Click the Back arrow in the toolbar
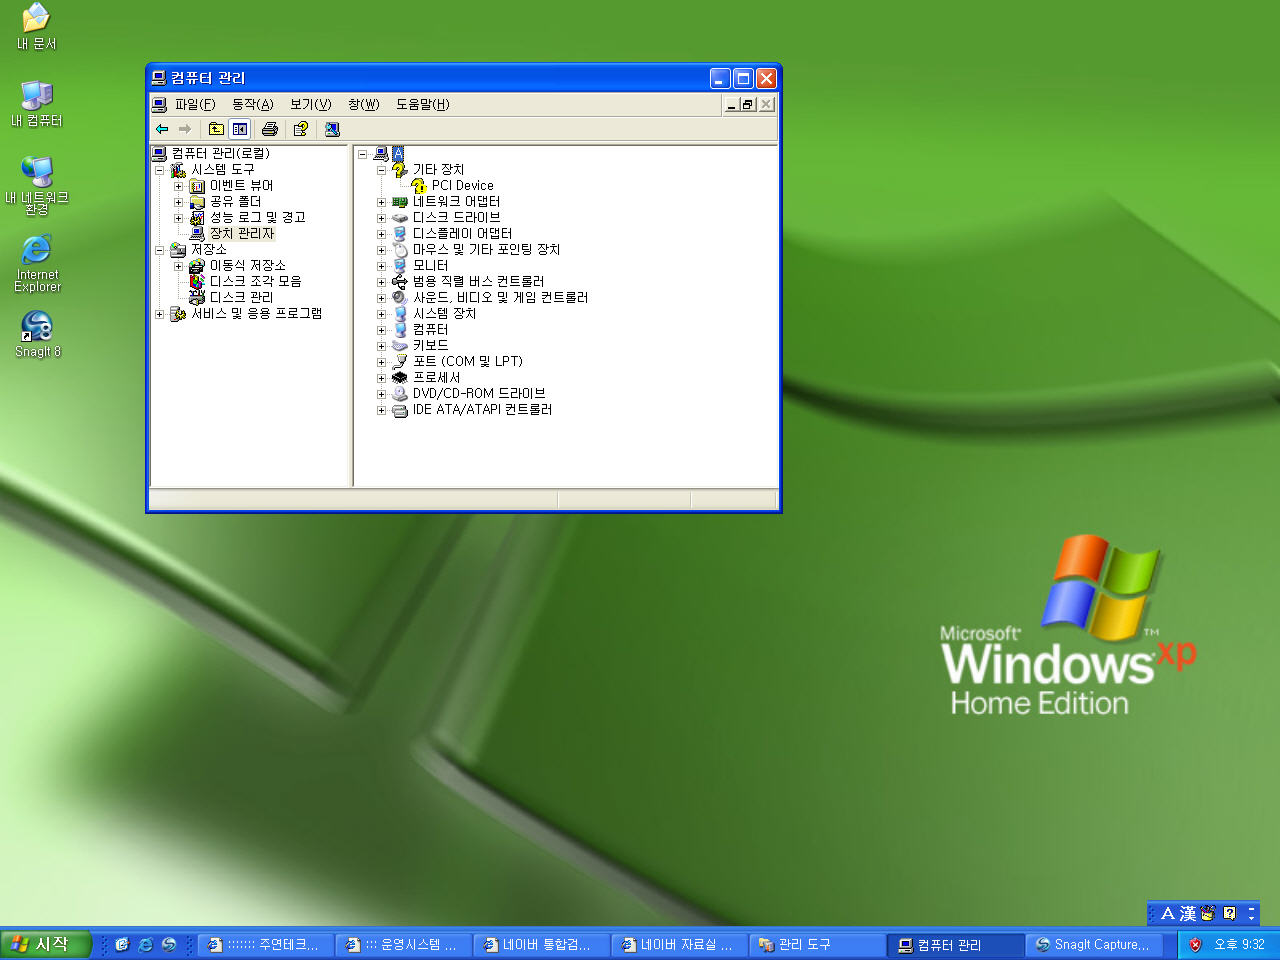This screenshot has height=960, width=1280. [x=162, y=129]
